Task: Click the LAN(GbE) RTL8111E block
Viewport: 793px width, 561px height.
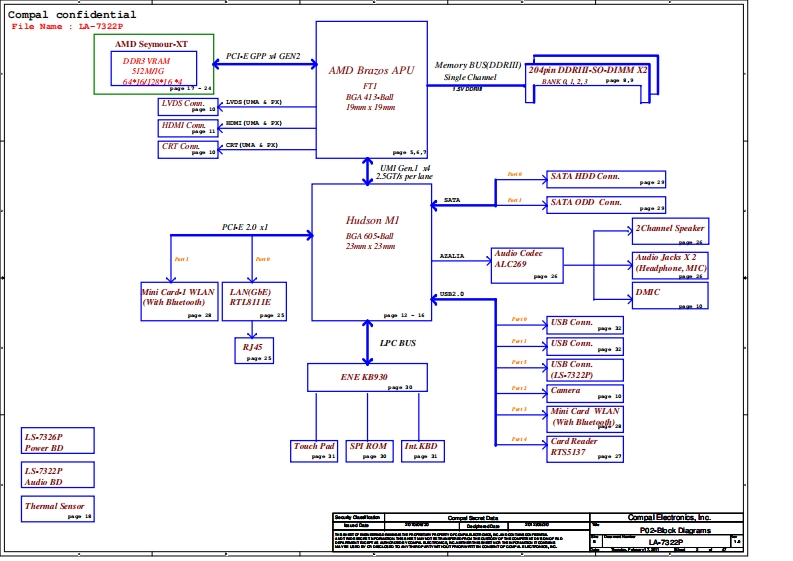Action: pyautogui.click(x=254, y=300)
